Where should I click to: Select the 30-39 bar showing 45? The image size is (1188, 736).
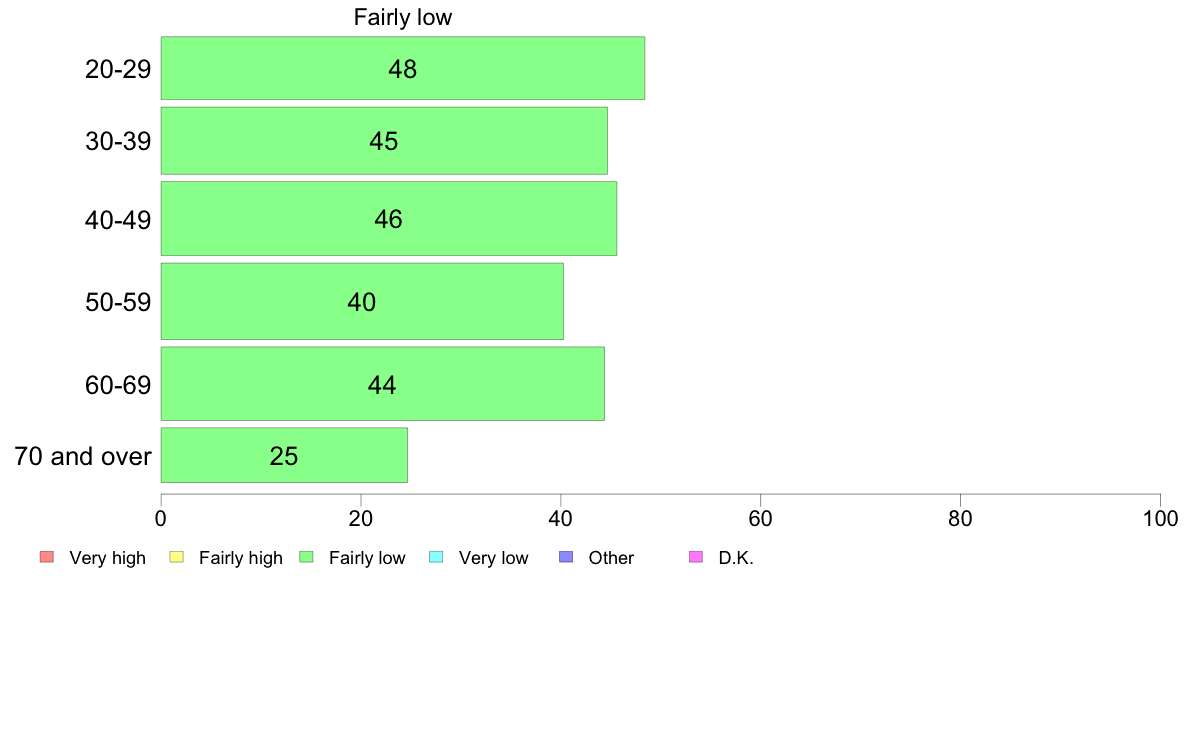point(384,141)
